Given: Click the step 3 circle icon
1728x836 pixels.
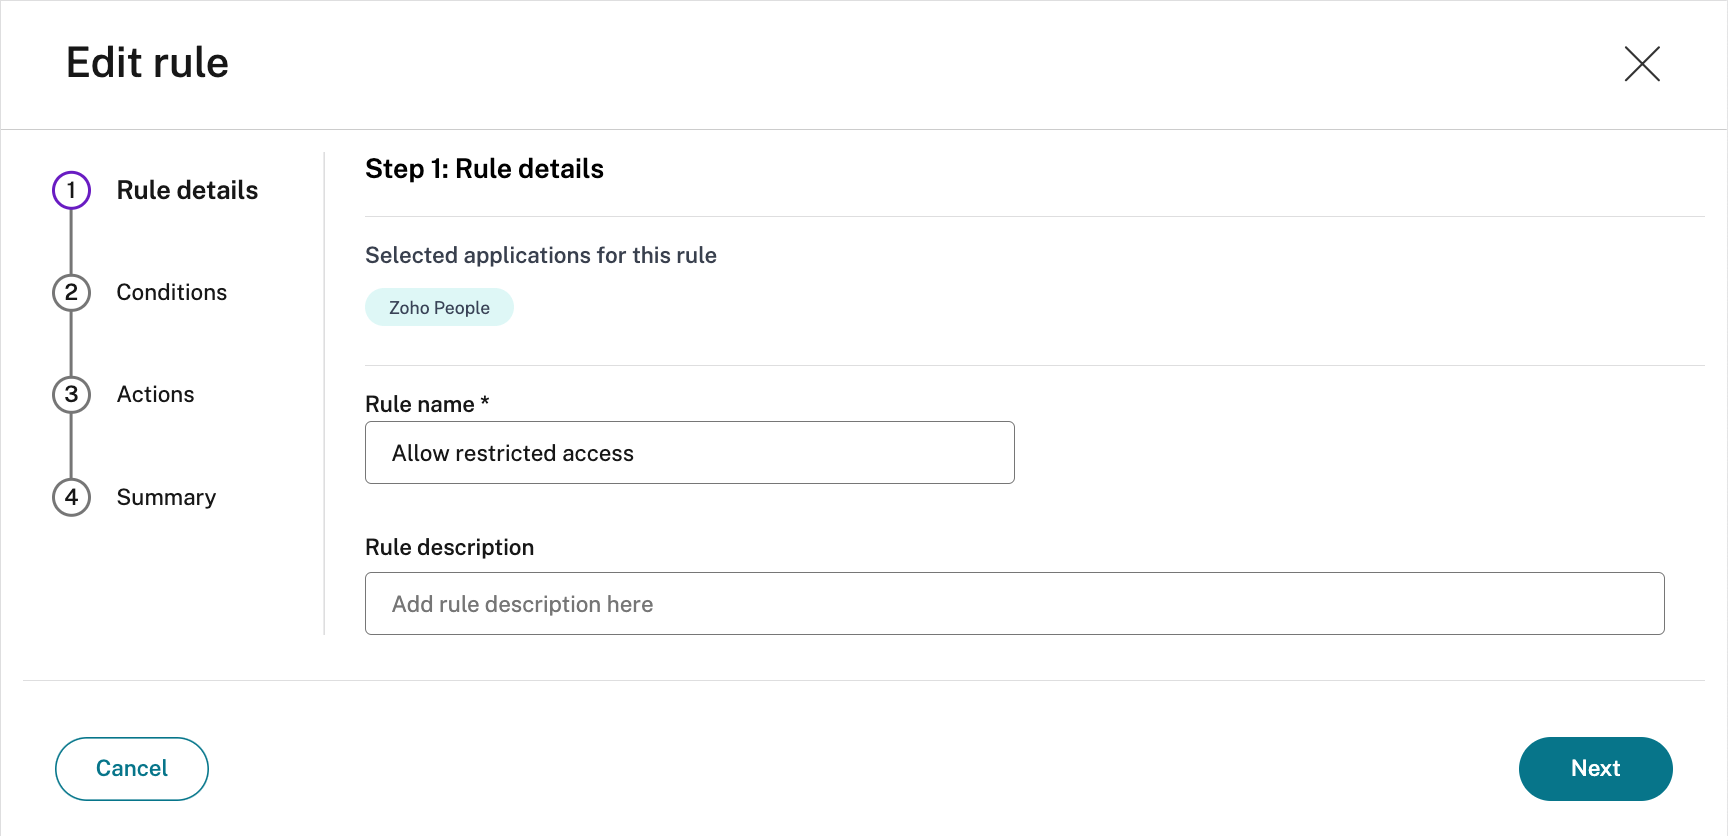Looking at the screenshot, I should click(x=71, y=394).
